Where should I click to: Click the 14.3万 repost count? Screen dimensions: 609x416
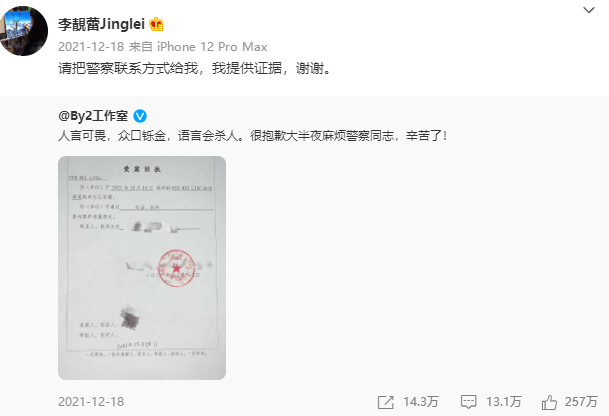pos(421,402)
